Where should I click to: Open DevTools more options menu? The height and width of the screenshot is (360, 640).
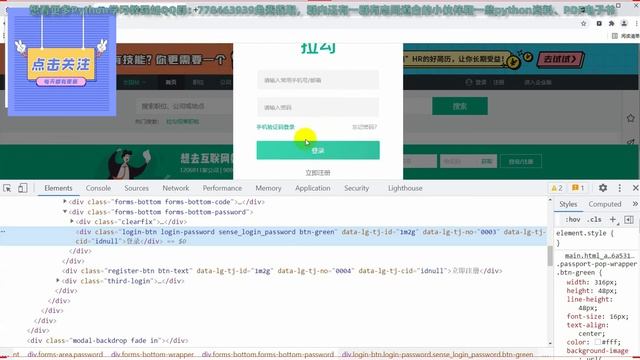tap(620, 188)
